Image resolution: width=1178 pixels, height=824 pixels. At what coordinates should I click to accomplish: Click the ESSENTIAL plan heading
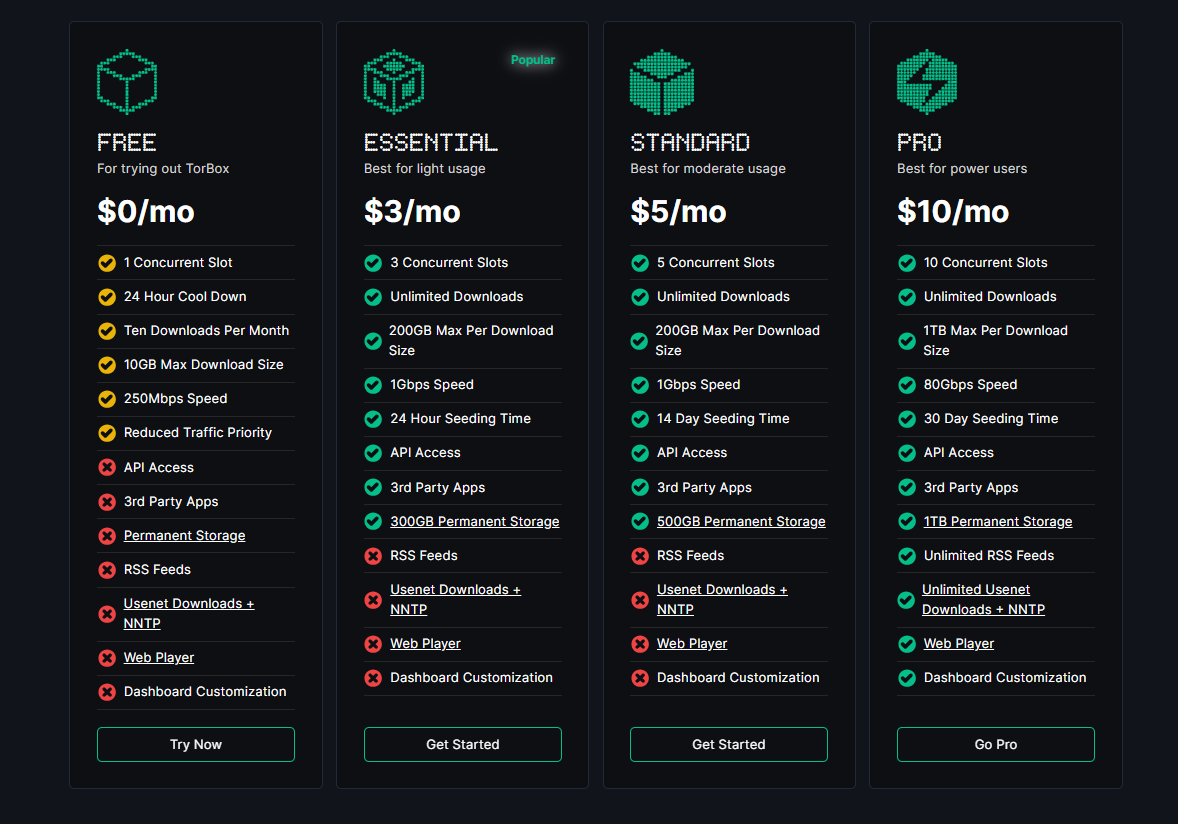coord(430,142)
